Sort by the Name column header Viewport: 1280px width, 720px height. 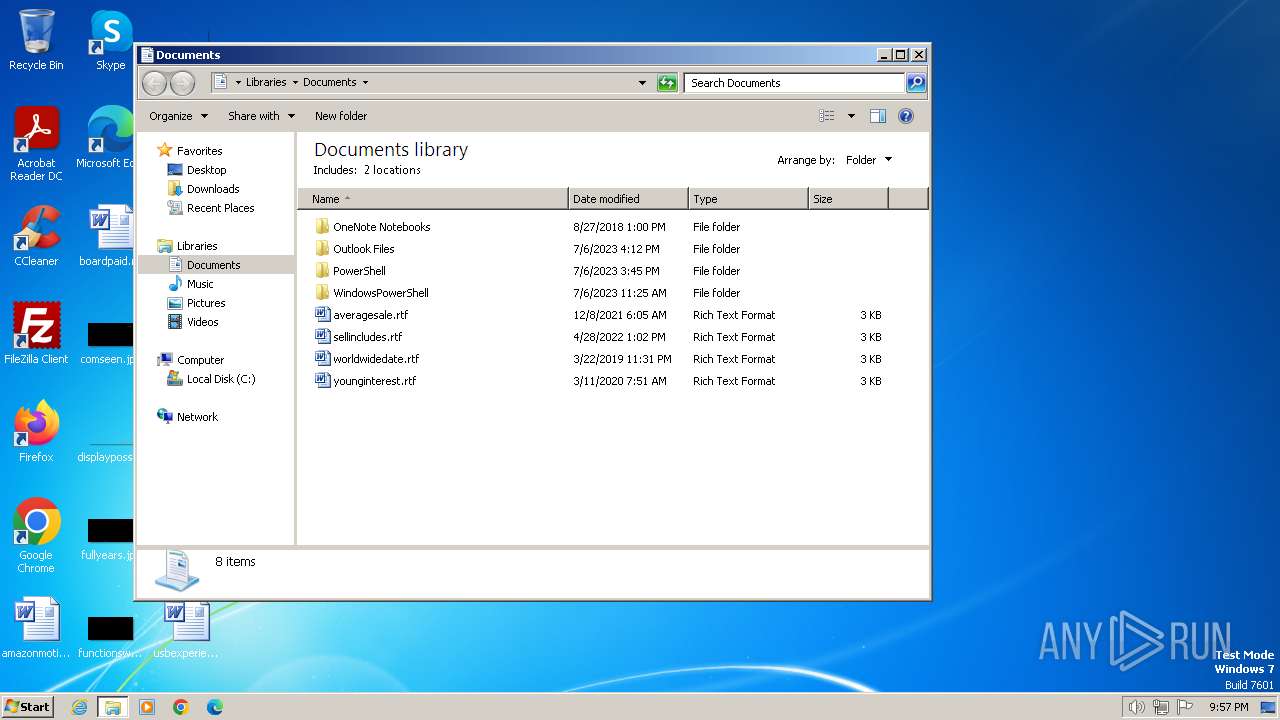pyautogui.click(x=433, y=199)
